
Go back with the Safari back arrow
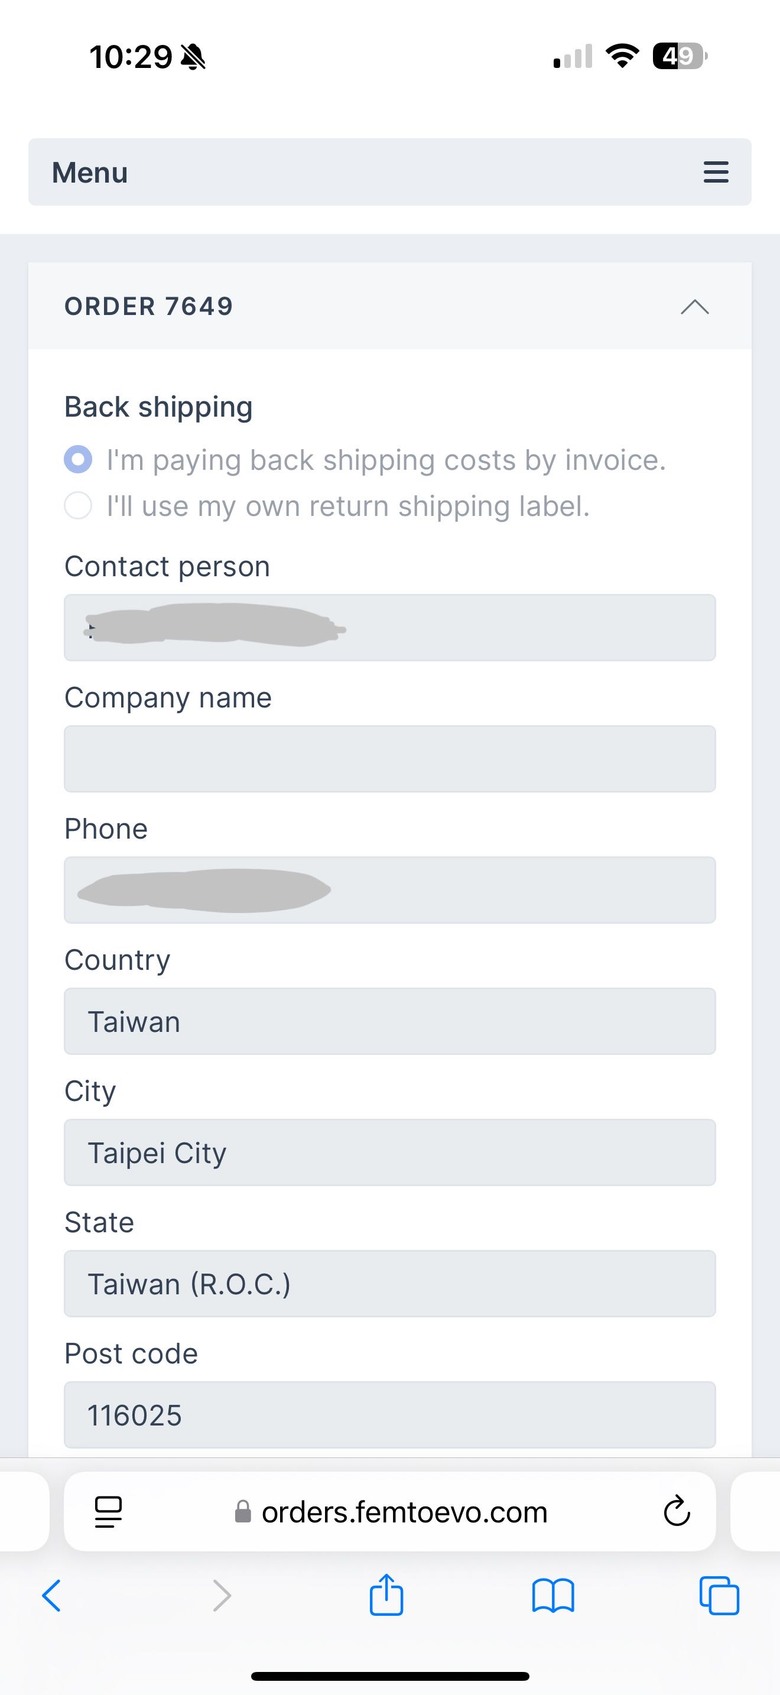[52, 1595]
